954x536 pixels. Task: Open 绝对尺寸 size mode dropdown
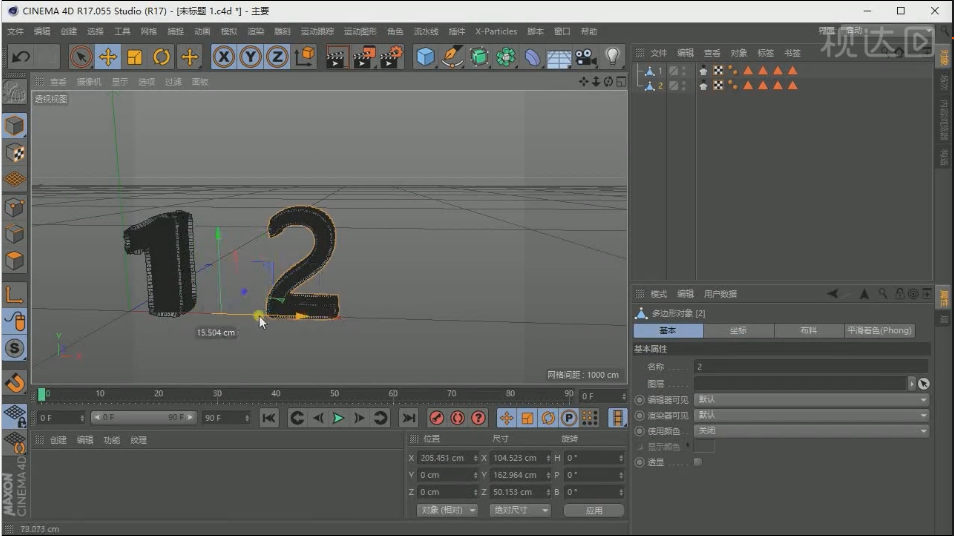point(520,510)
